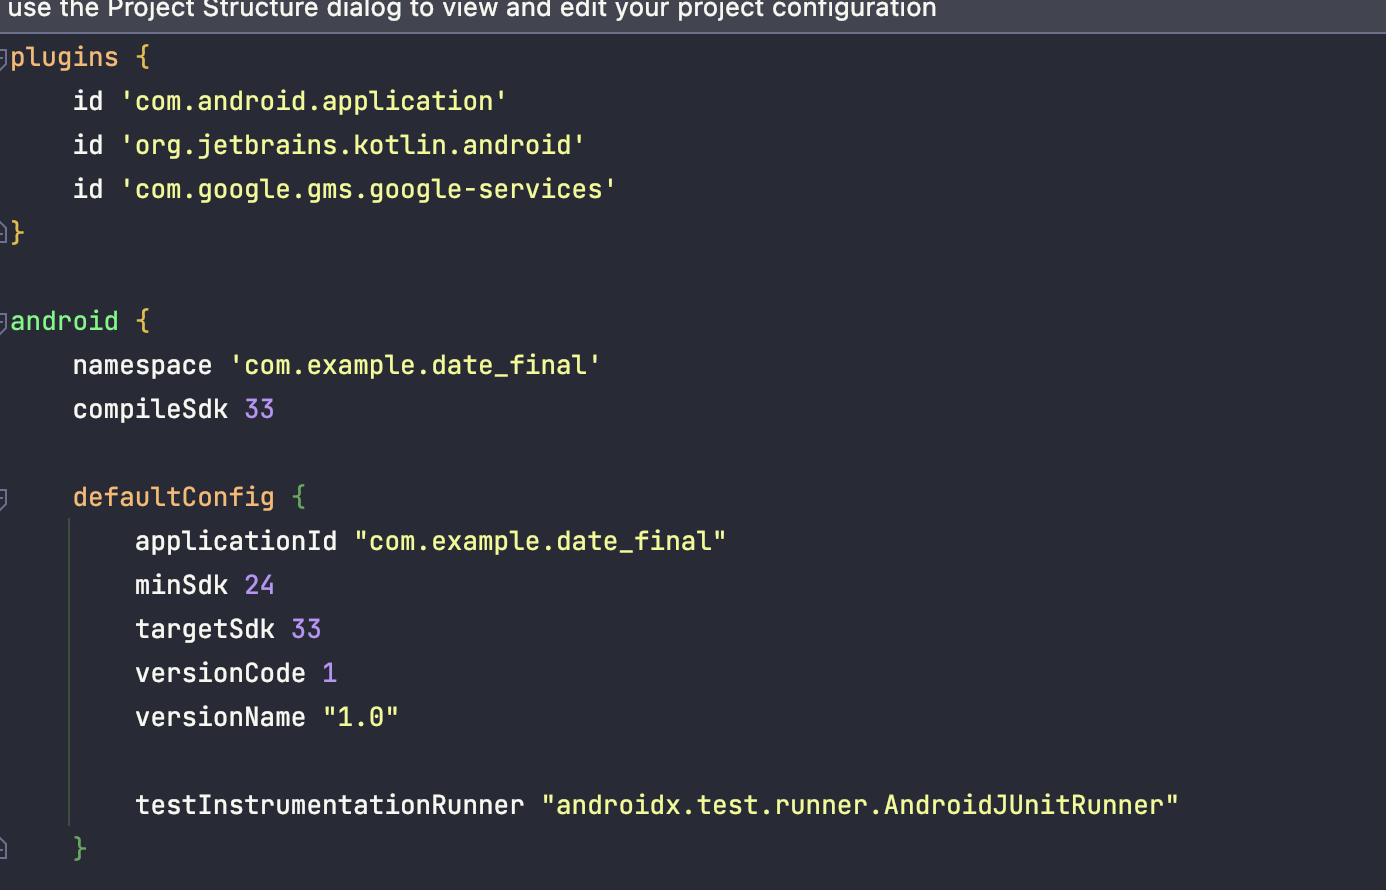The height and width of the screenshot is (890, 1386).
Task: Click the minSdk value 24
Action: pos(259,585)
